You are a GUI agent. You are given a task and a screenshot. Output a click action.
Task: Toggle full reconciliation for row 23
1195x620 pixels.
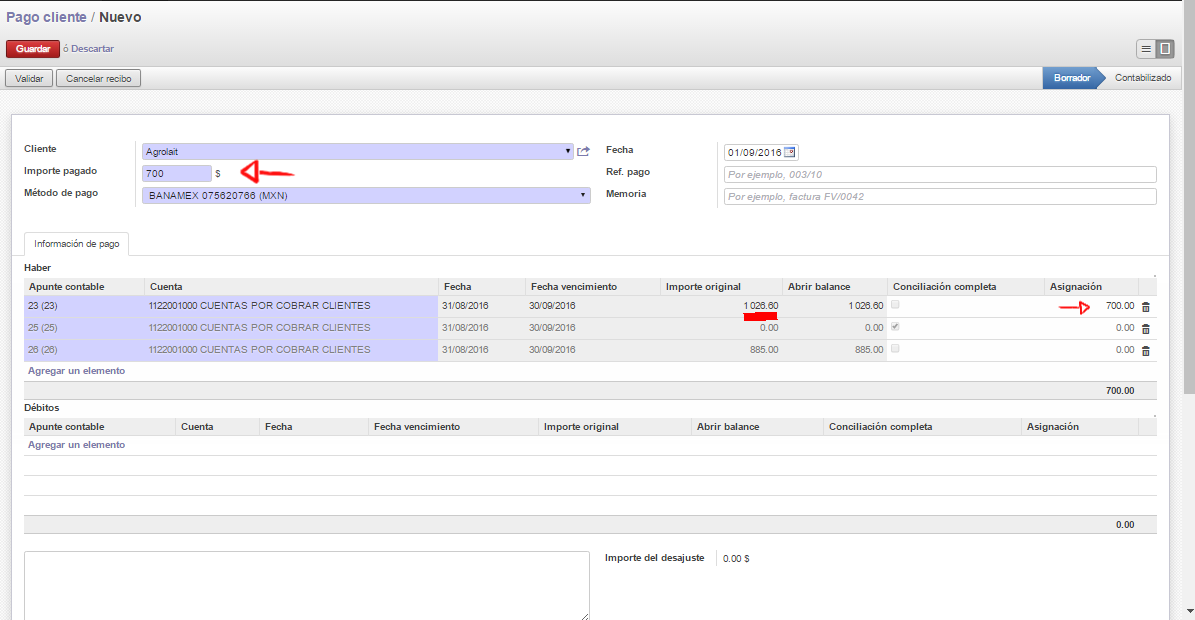[x=895, y=305]
